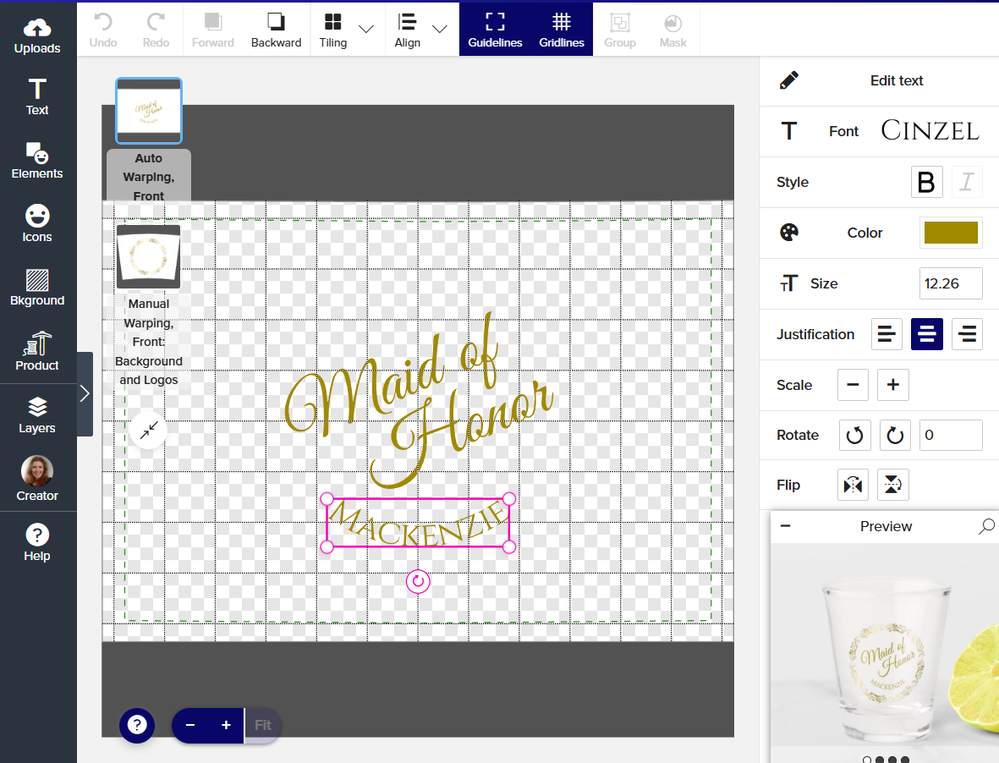Toggle Gridlines off

click(561, 30)
